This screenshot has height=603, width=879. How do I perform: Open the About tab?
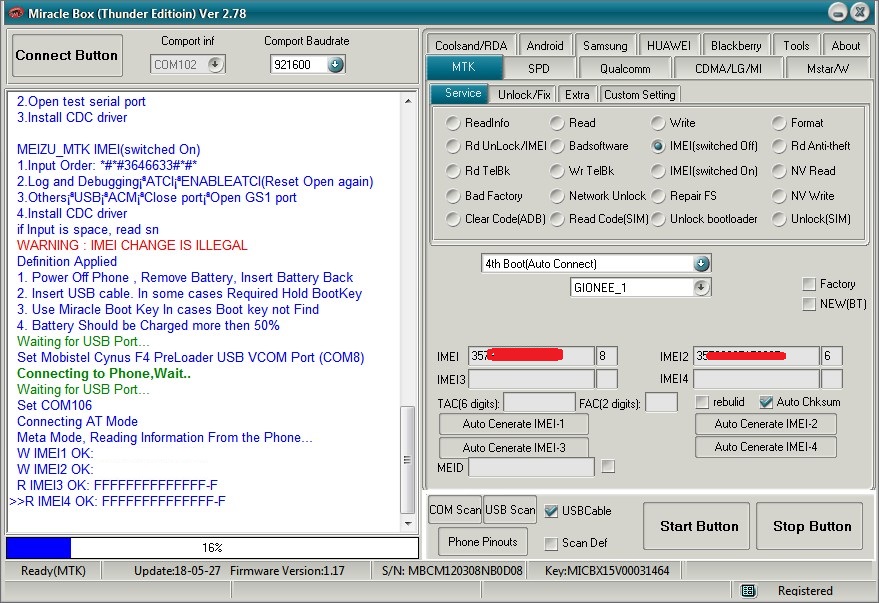coord(845,45)
